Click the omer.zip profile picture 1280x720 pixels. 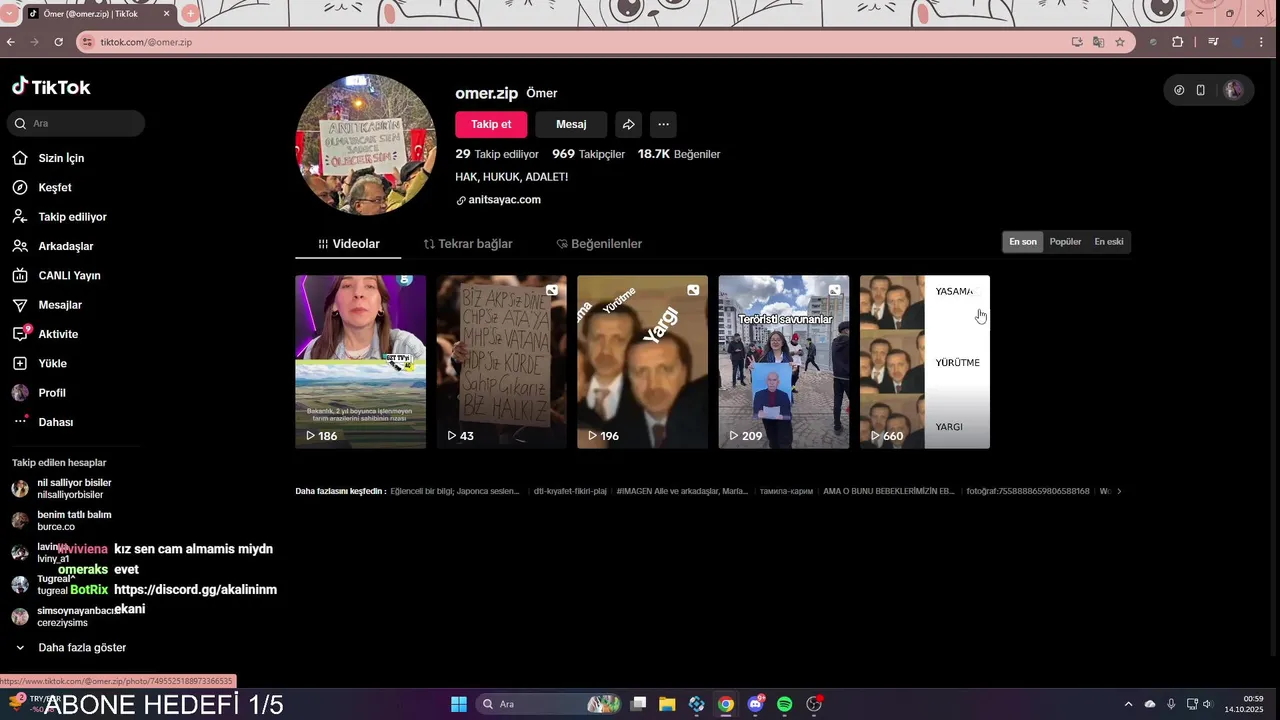pos(366,144)
